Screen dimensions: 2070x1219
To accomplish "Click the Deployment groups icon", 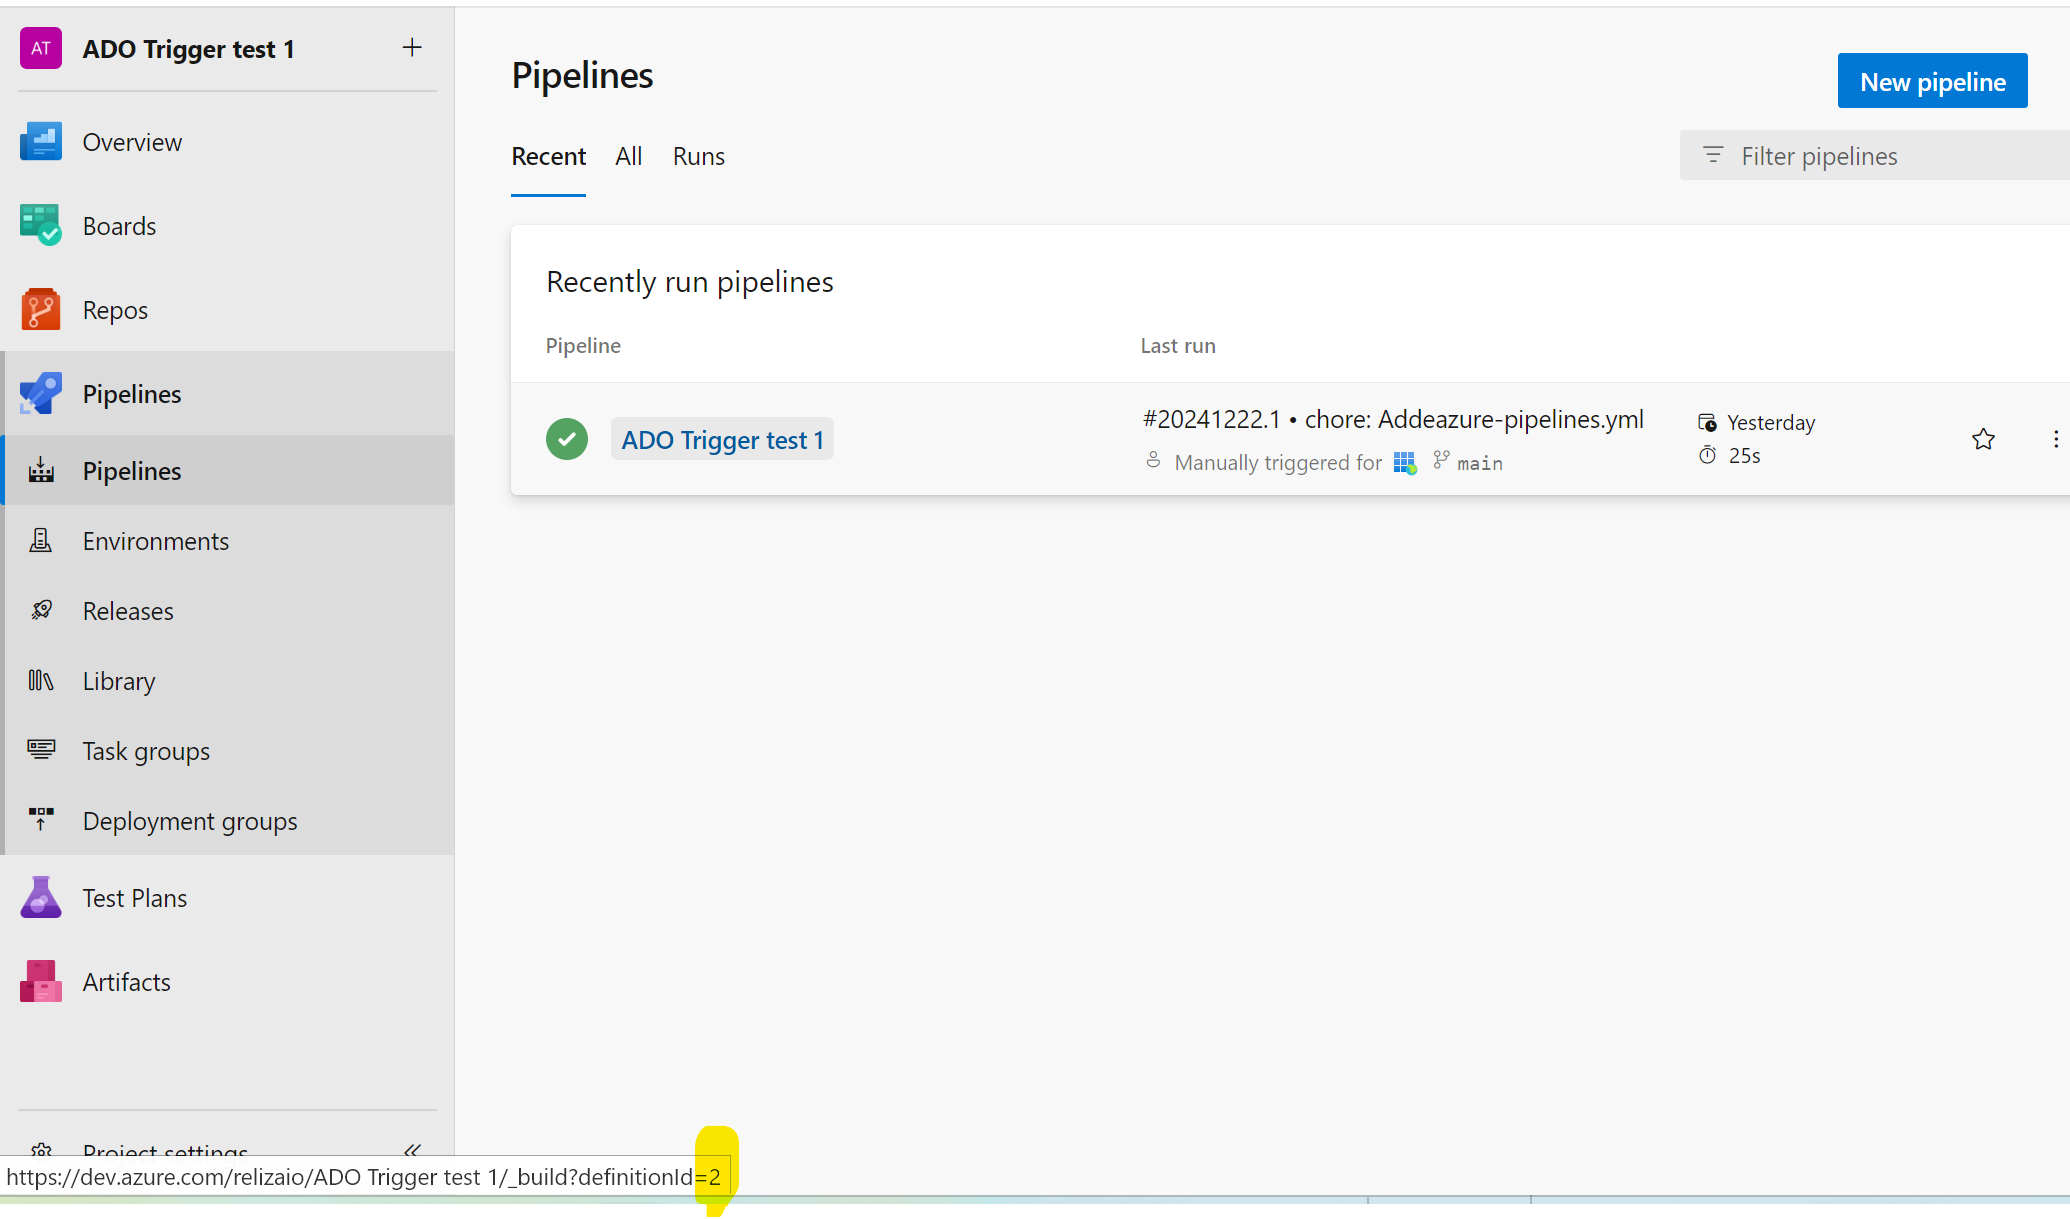I will click(41, 820).
